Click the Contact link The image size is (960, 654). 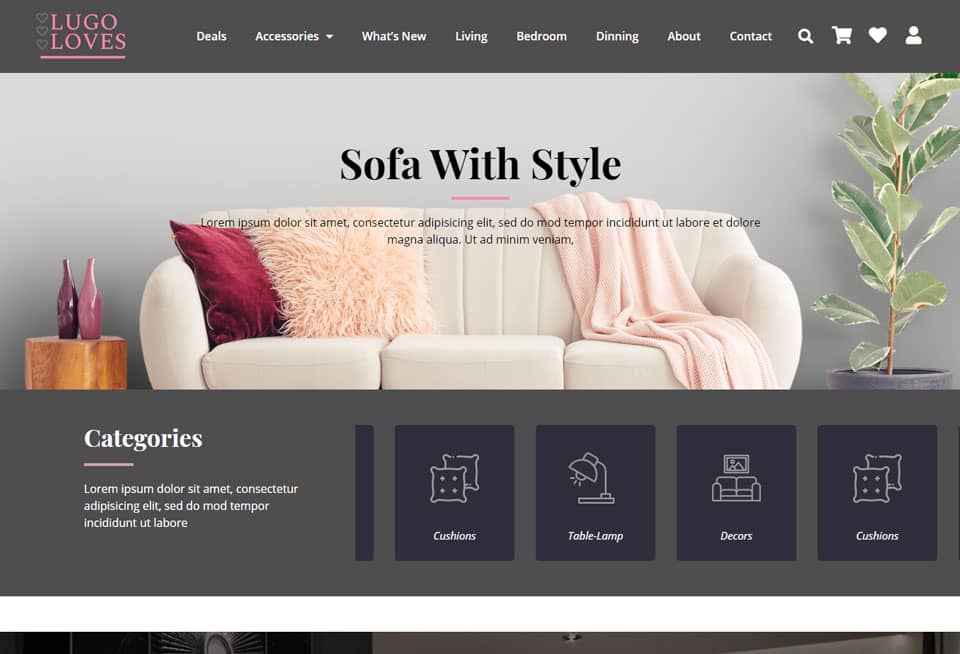tap(751, 36)
